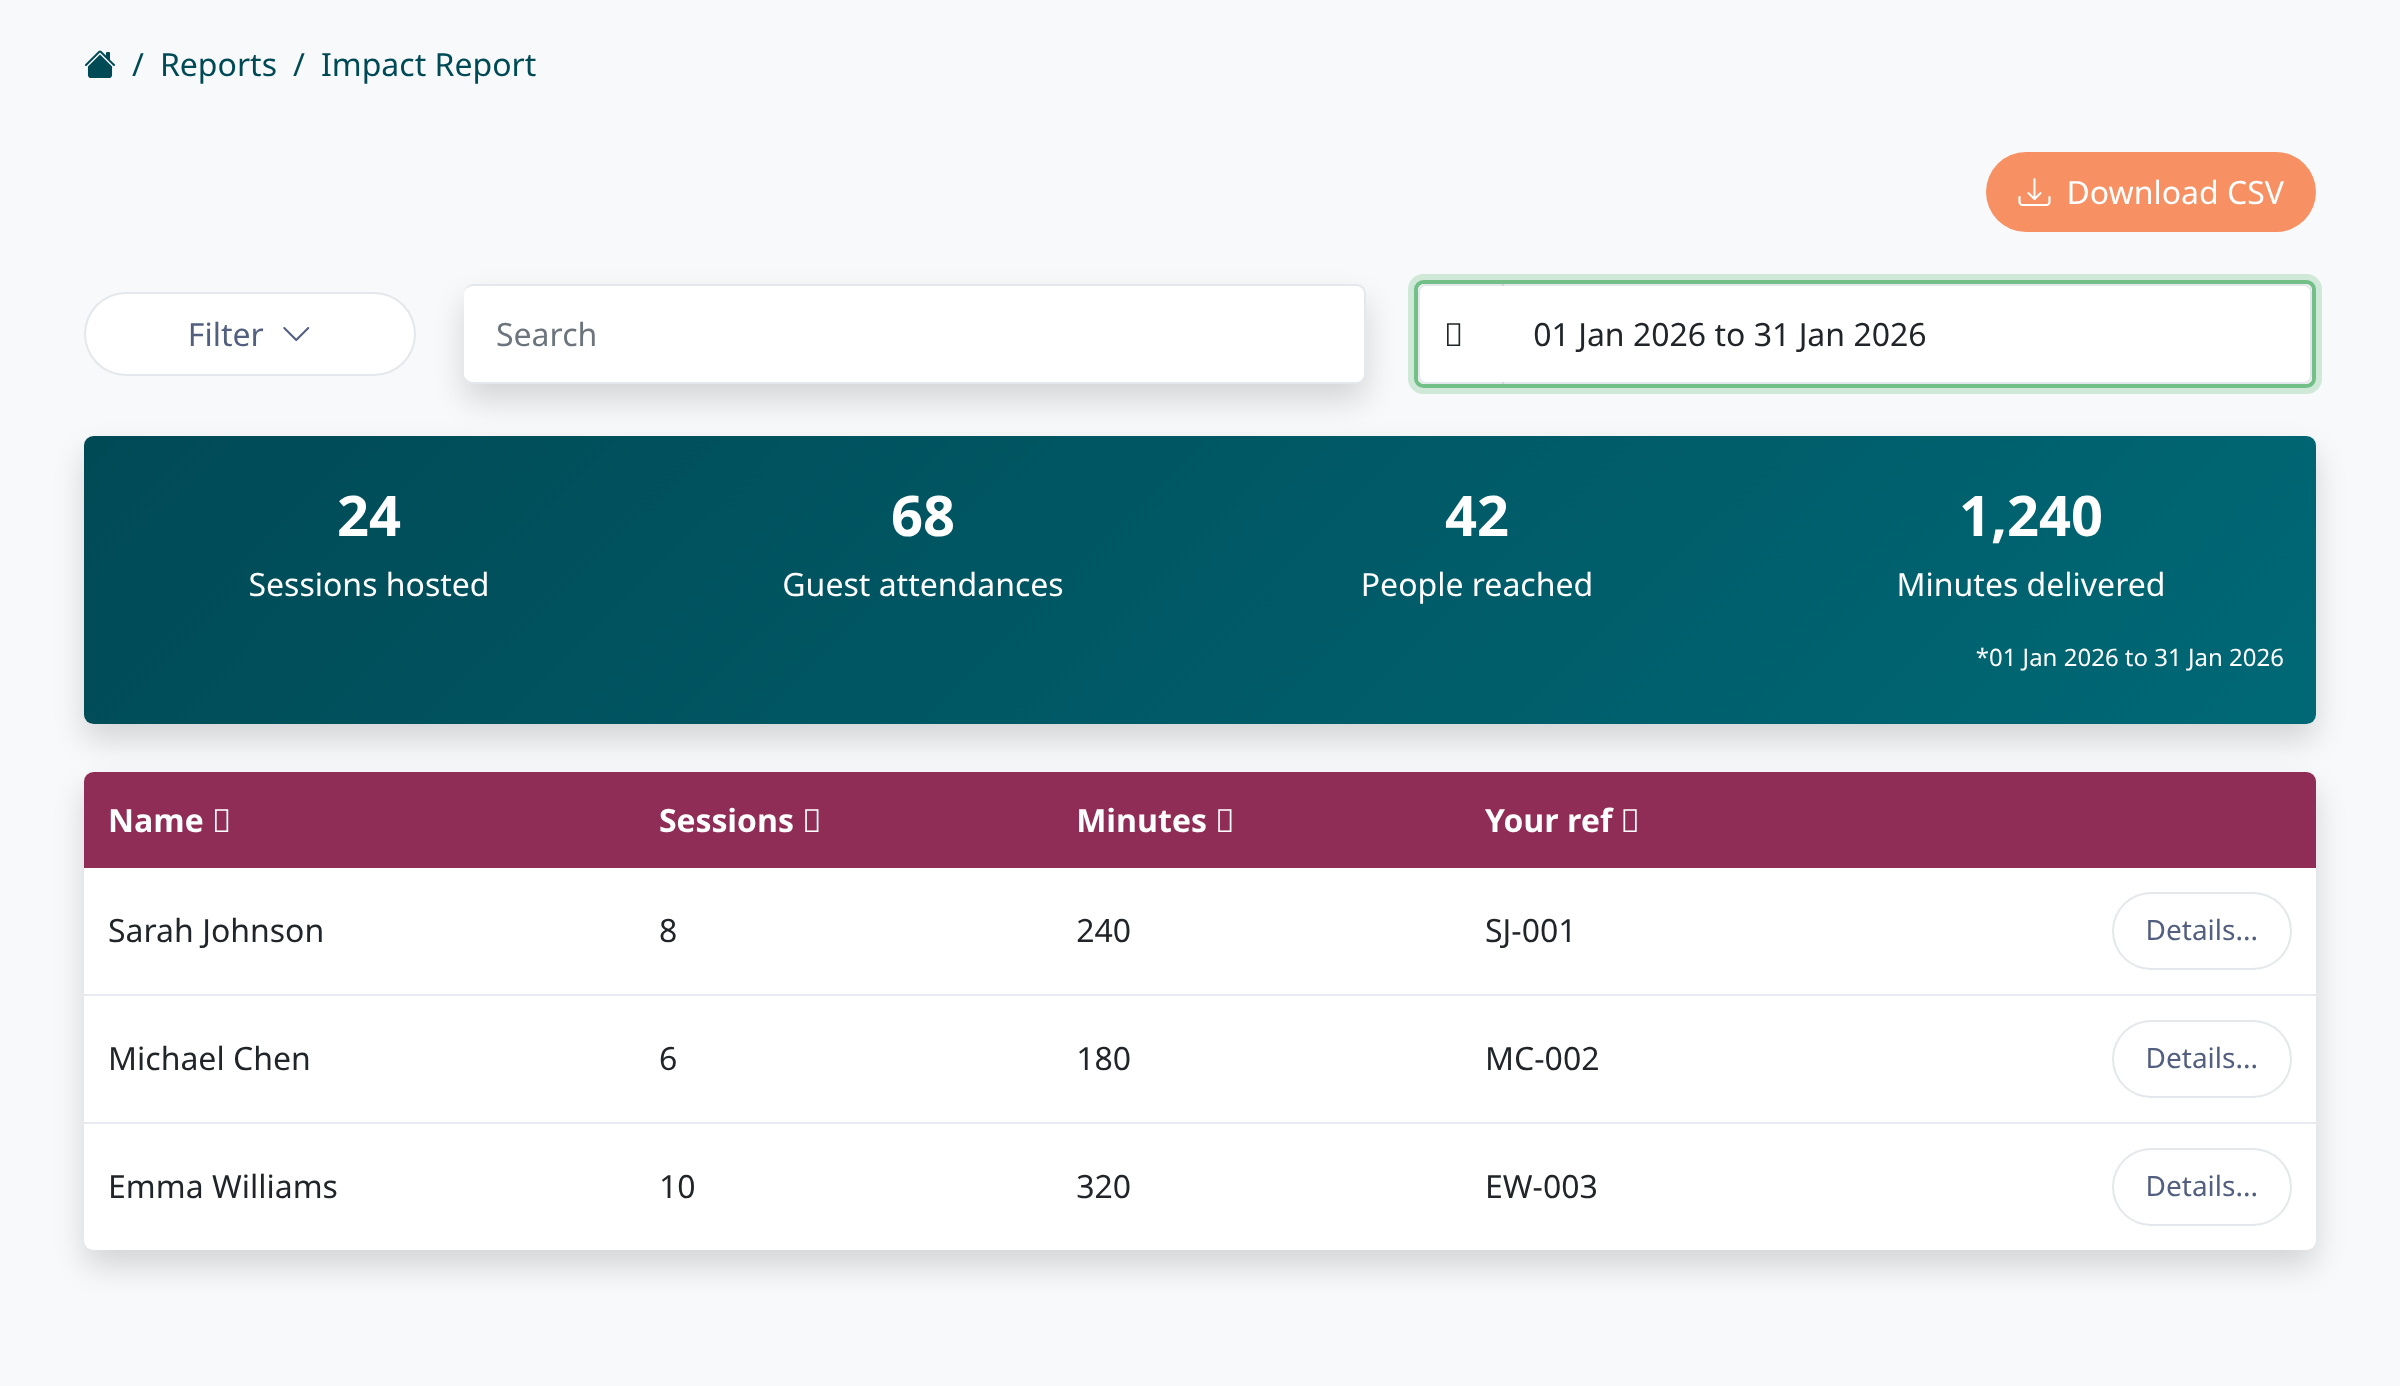Viewport: 2400px width, 1386px height.
Task: Open Details for Michael Chen
Action: 2201,1059
